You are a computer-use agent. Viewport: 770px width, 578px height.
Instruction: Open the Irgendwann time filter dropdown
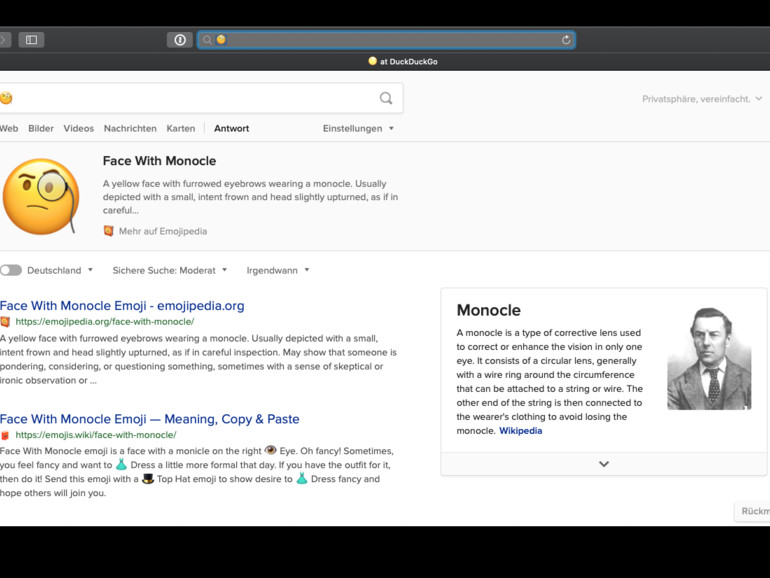278,270
